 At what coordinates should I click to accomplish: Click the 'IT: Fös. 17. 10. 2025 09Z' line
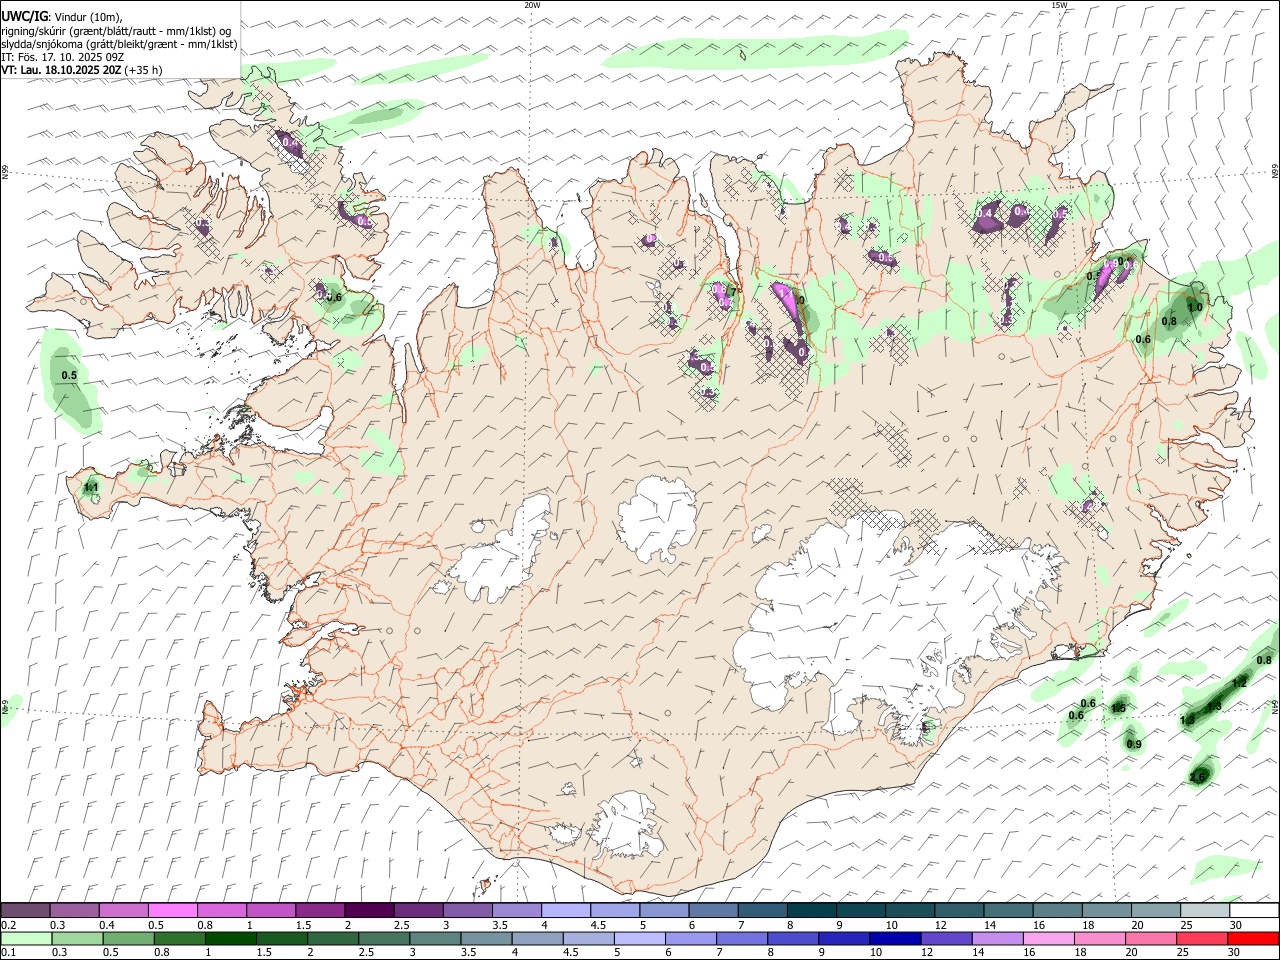[62, 57]
